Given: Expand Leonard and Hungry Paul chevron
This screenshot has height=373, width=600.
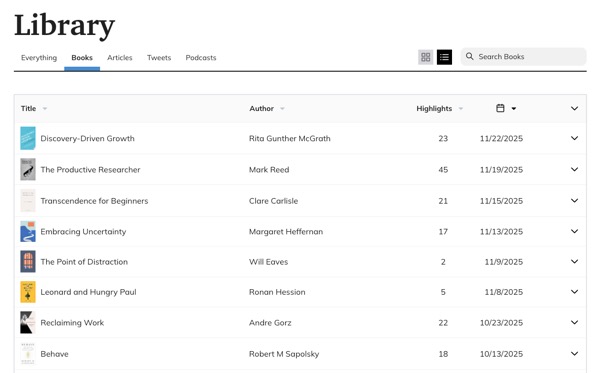Looking at the screenshot, I should pyautogui.click(x=574, y=292).
